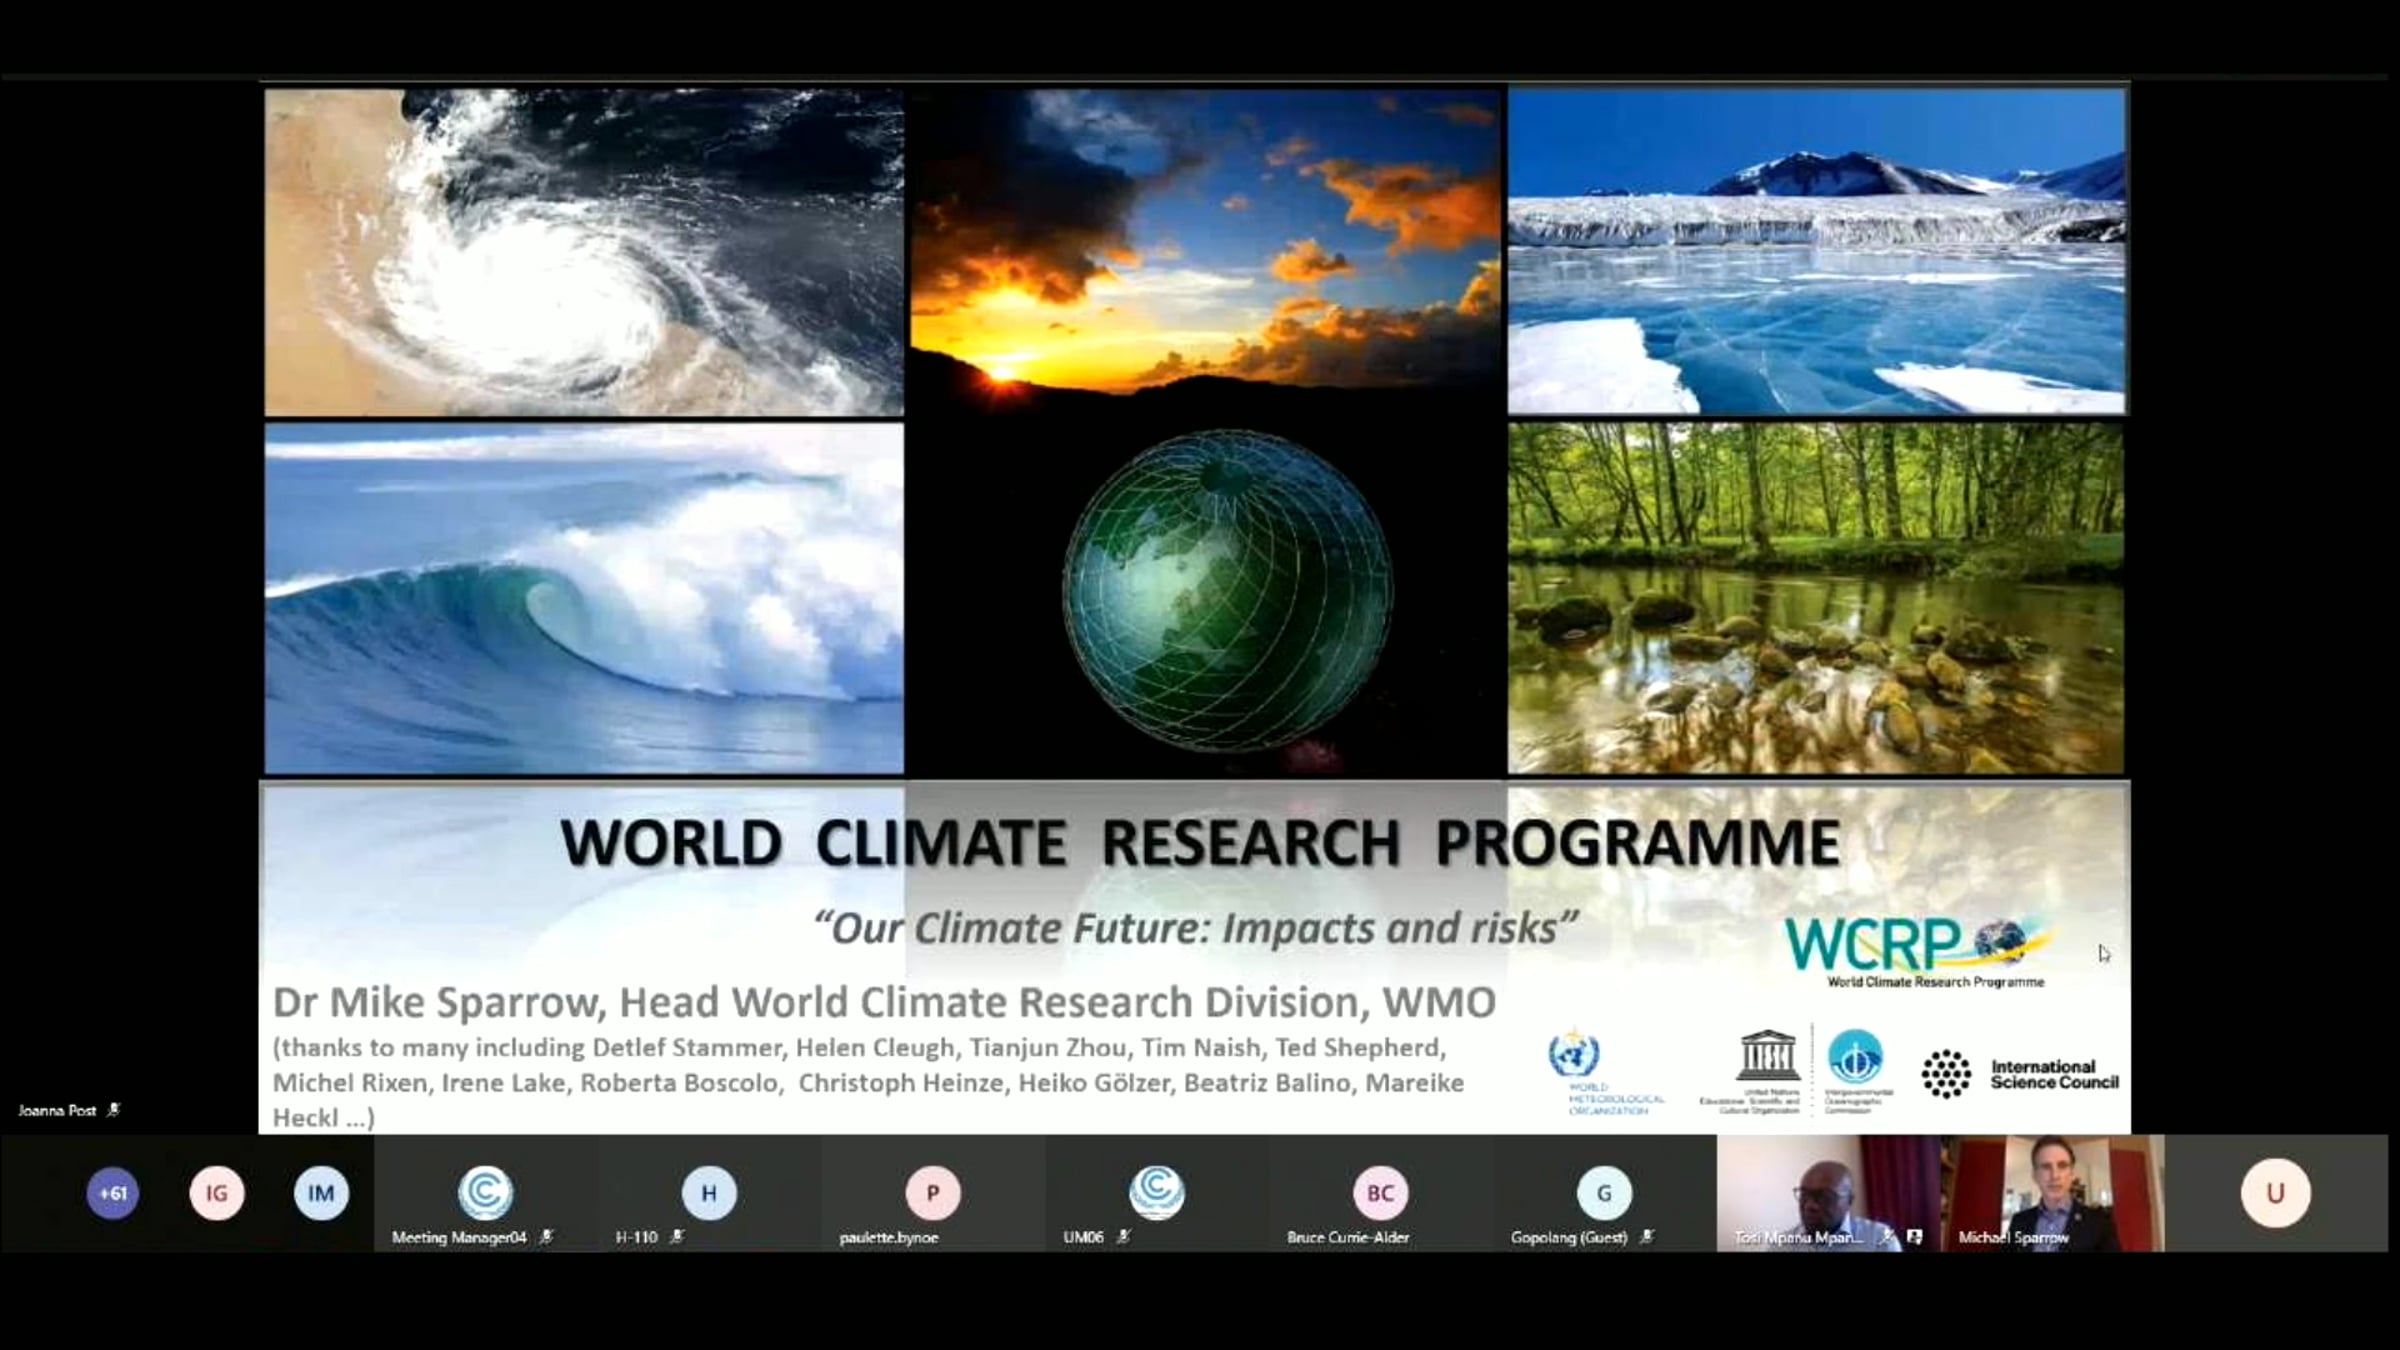Open the +61 more participants overflow badge

pos(113,1193)
